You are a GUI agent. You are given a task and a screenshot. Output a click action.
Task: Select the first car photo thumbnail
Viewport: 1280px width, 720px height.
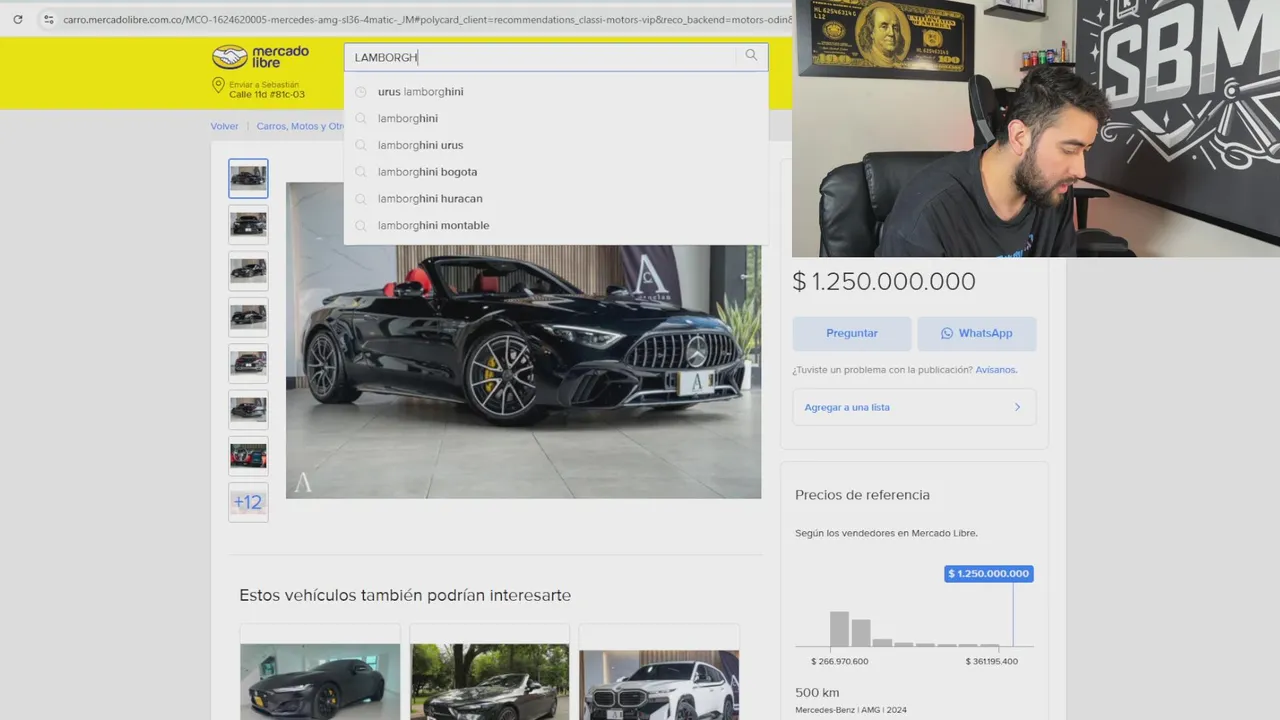point(248,179)
